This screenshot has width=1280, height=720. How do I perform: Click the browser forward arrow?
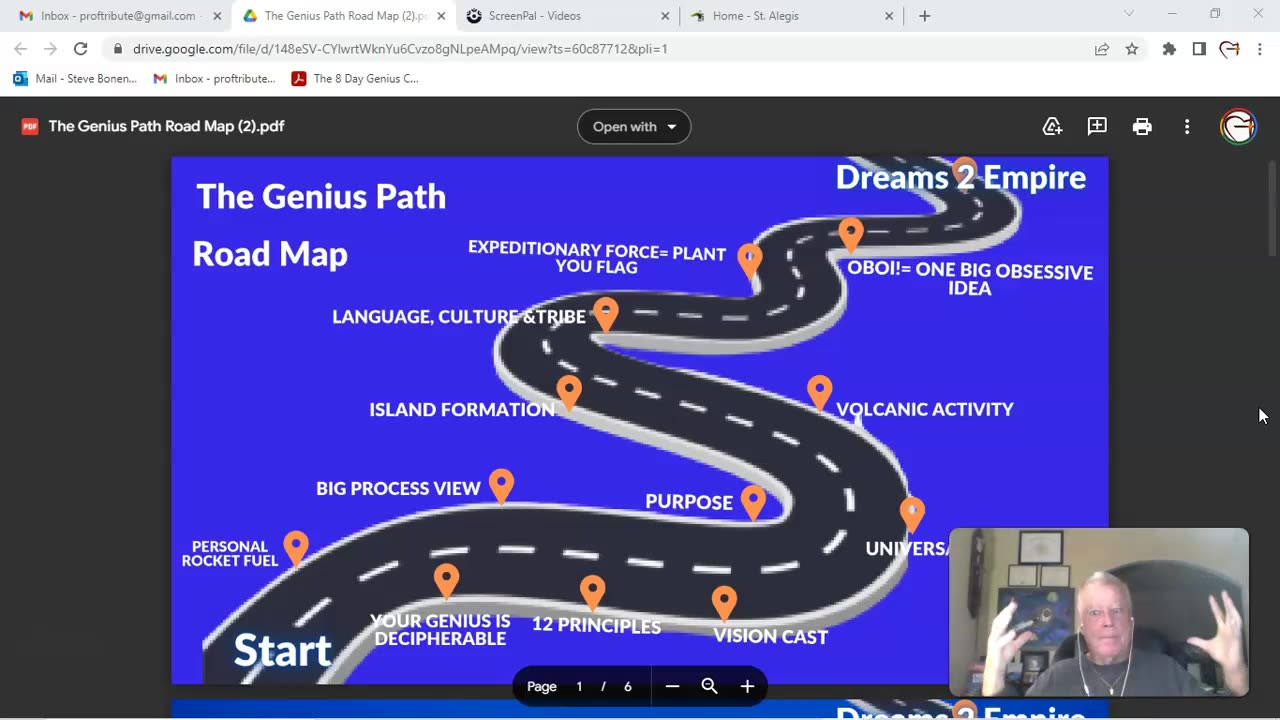(50, 48)
